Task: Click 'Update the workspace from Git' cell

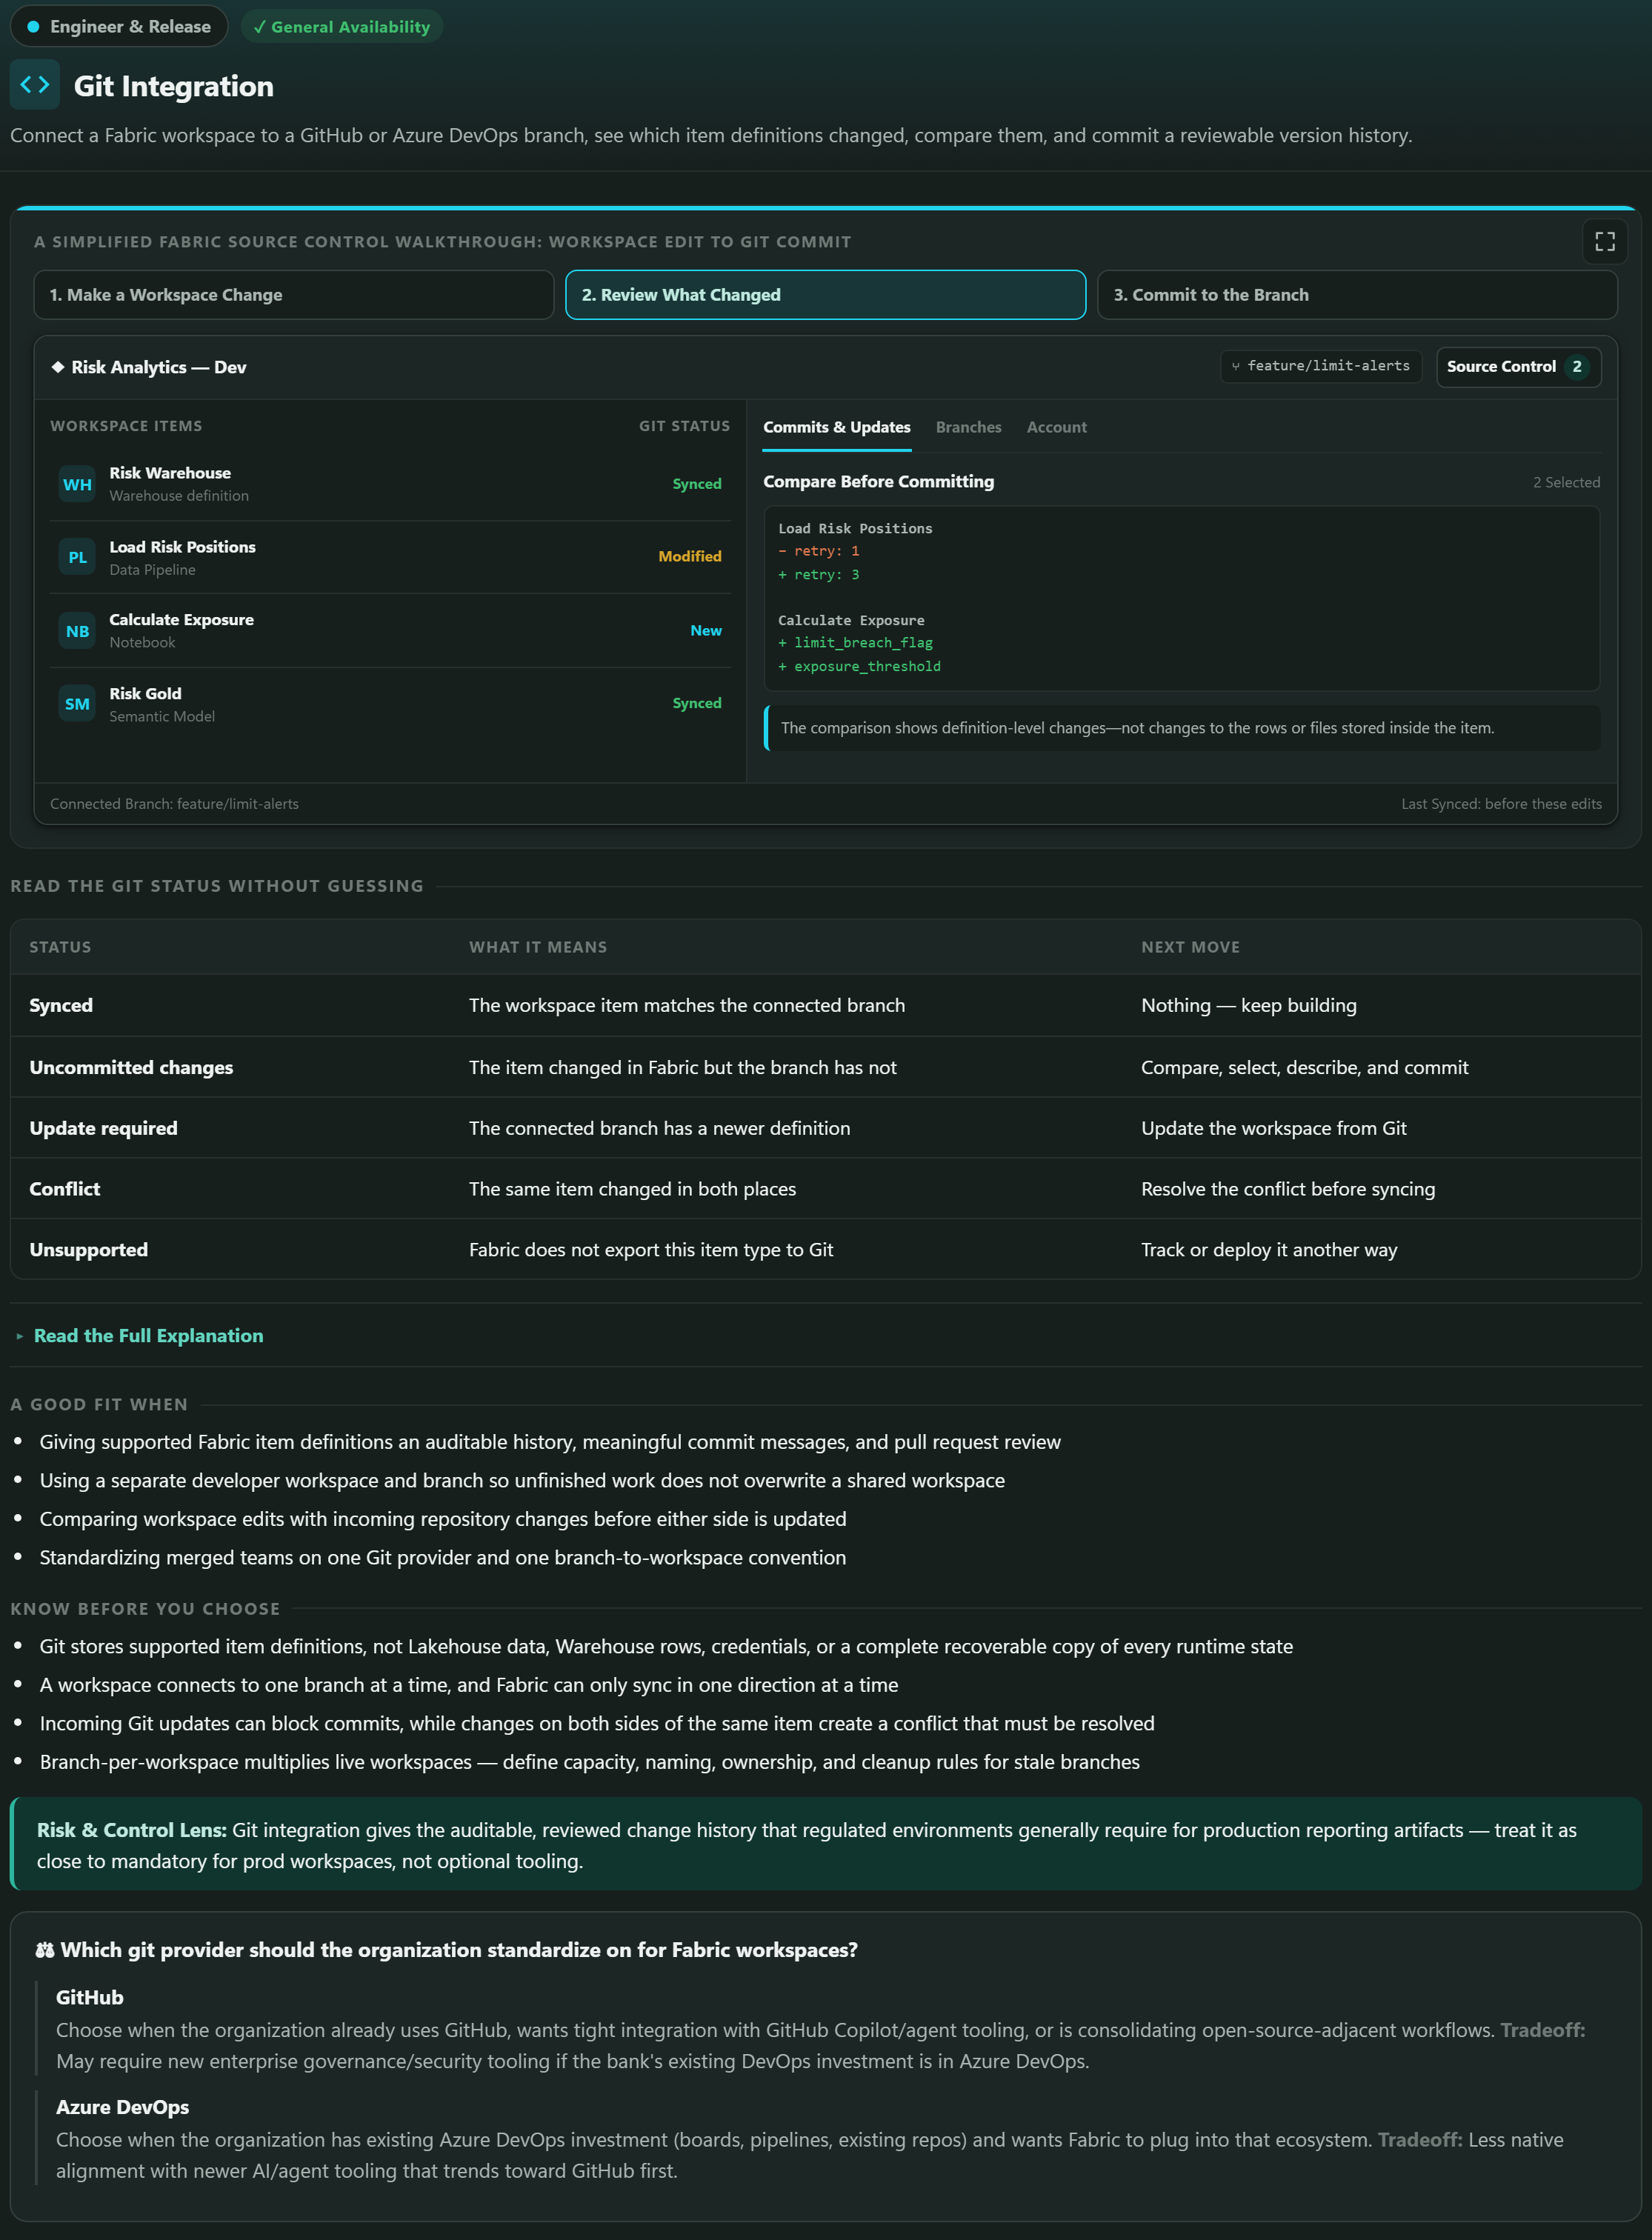Action: pyautogui.click(x=1273, y=1129)
